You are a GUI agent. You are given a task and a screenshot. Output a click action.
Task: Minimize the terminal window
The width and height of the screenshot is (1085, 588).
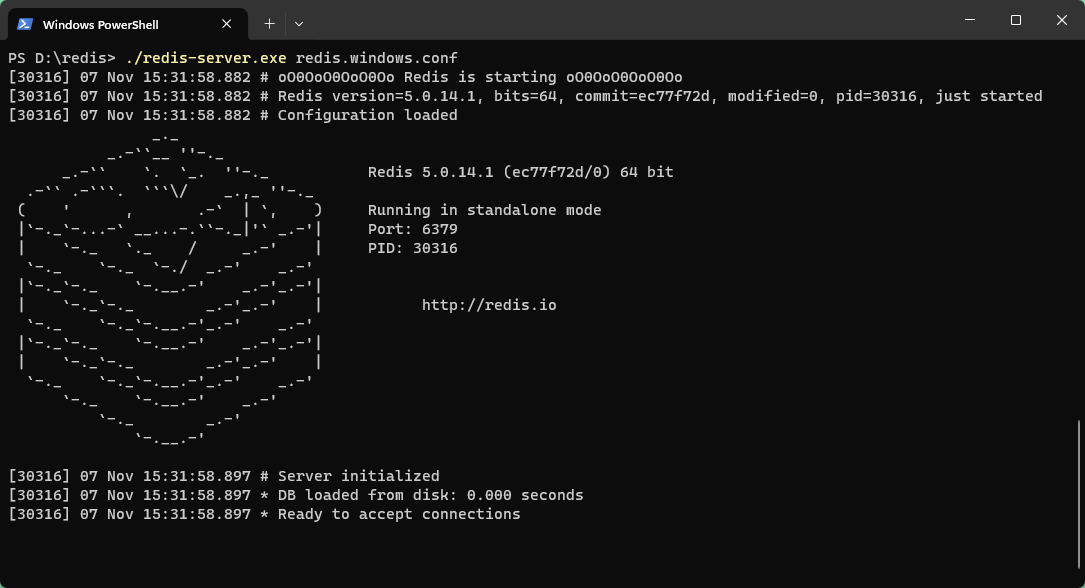pyautogui.click(x=970, y=20)
